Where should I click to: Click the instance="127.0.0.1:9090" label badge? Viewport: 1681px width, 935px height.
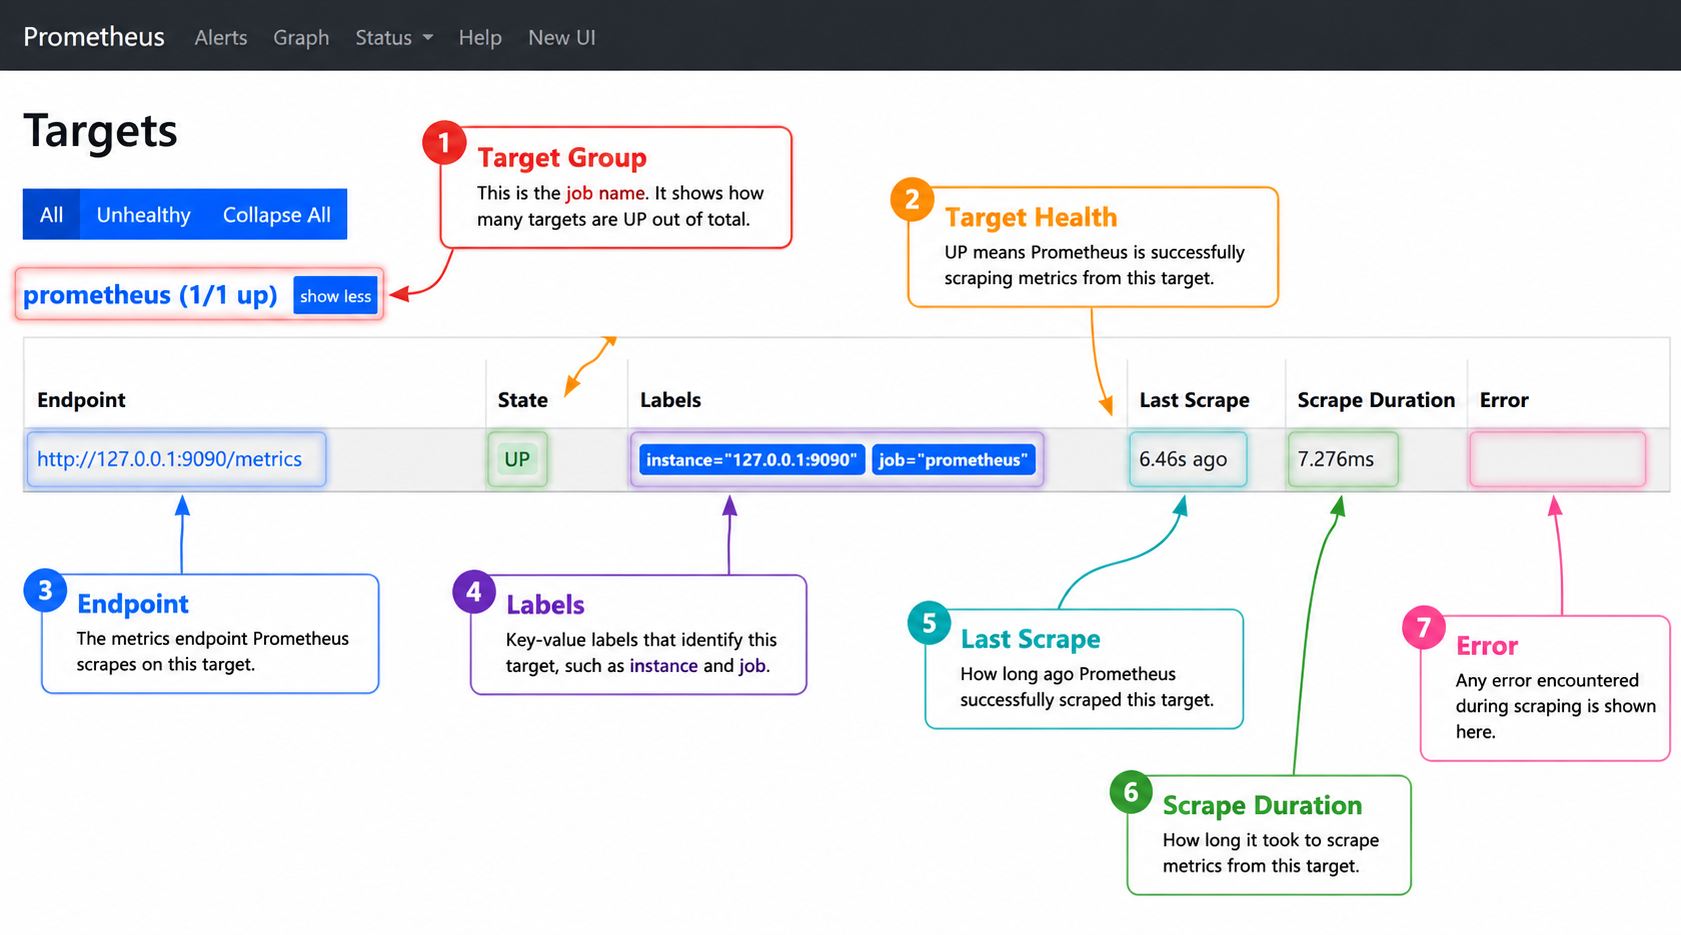point(751,459)
